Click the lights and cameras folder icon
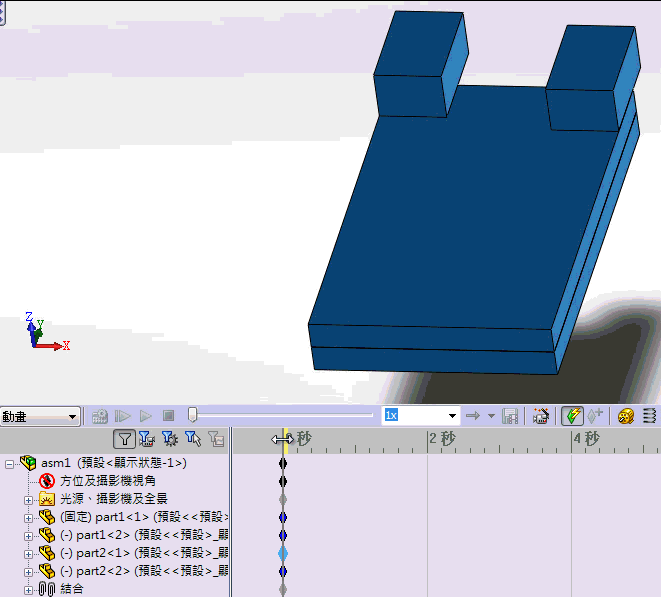 pyautogui.click(x=47, y=499)
